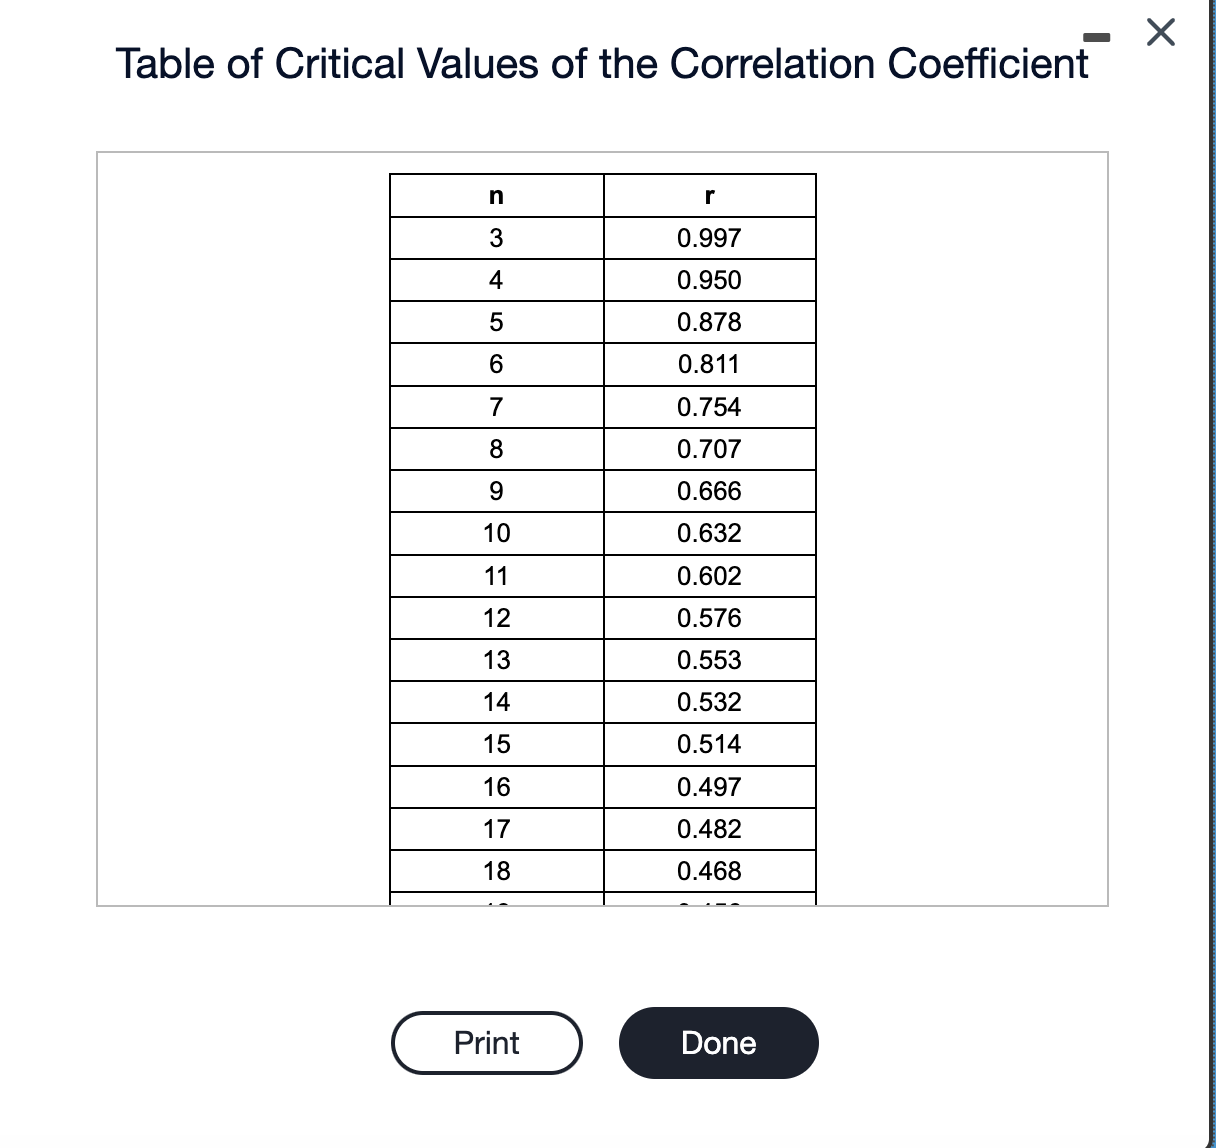Click the n column header
1216x1148 pixels.
click(497, 195)
